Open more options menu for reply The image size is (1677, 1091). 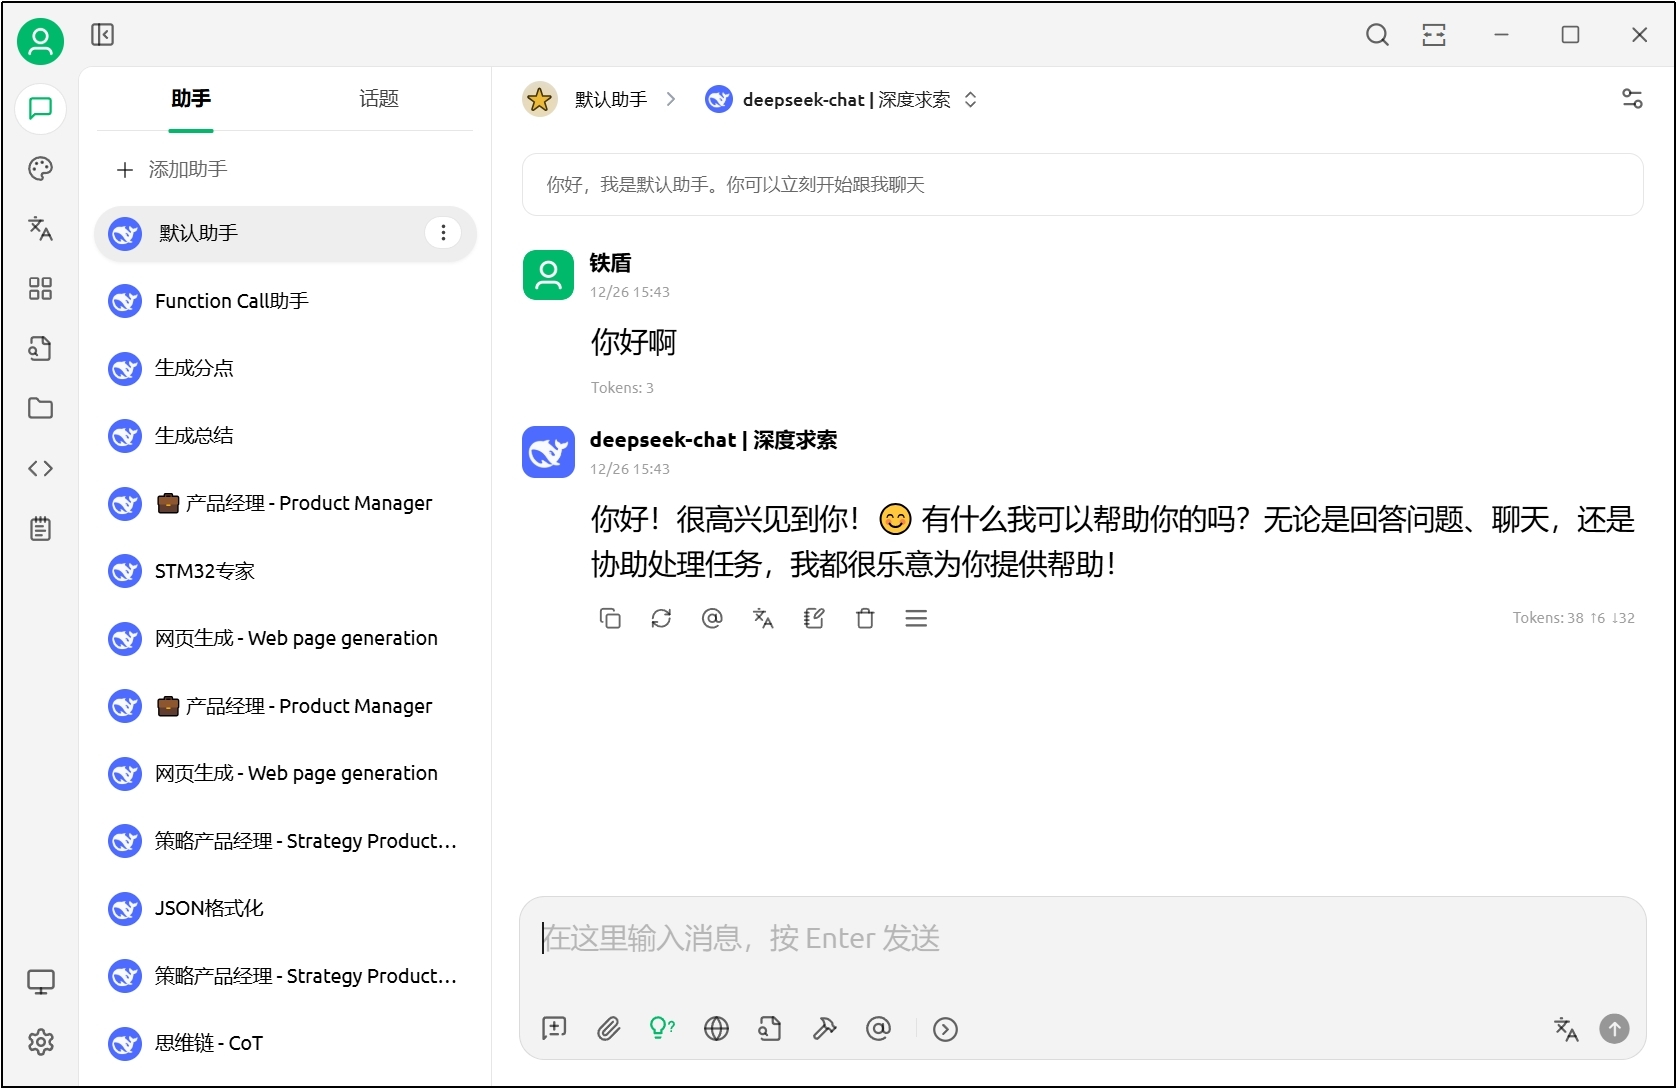pyautogui.click(x=916, y=619)
